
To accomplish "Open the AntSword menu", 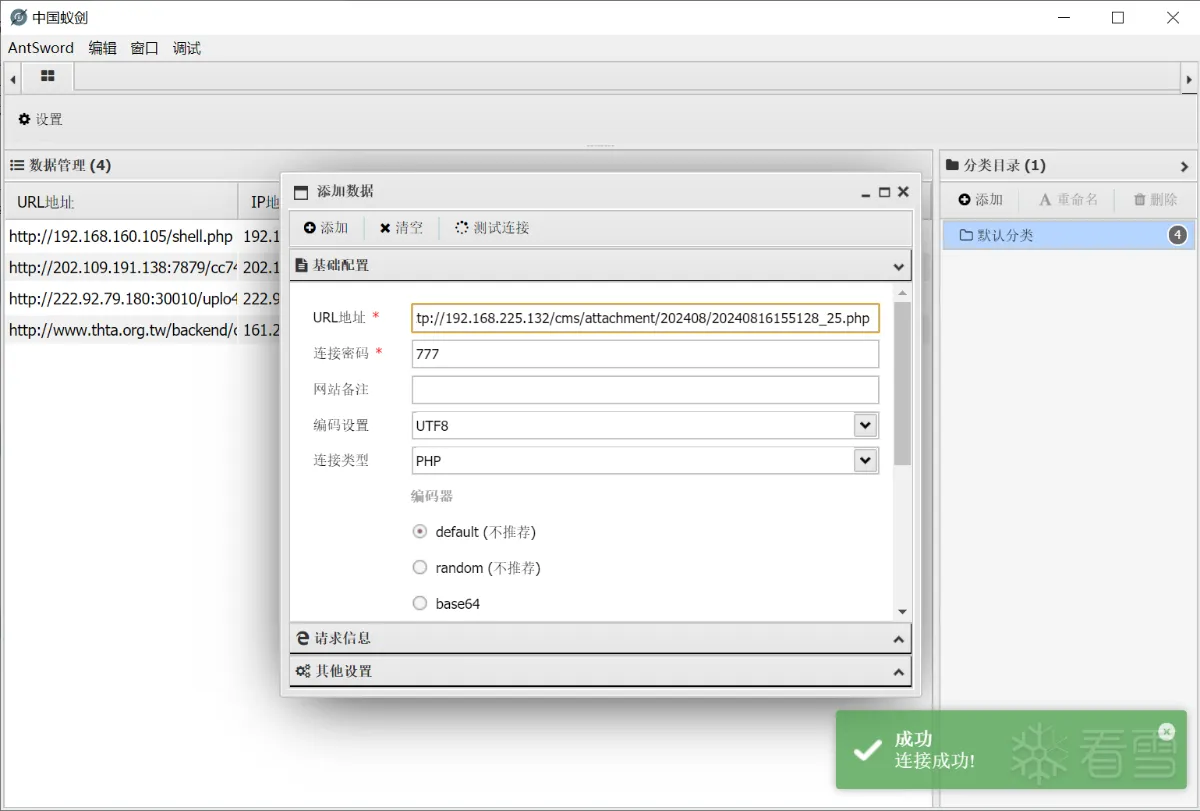I will tap(41, 48).
